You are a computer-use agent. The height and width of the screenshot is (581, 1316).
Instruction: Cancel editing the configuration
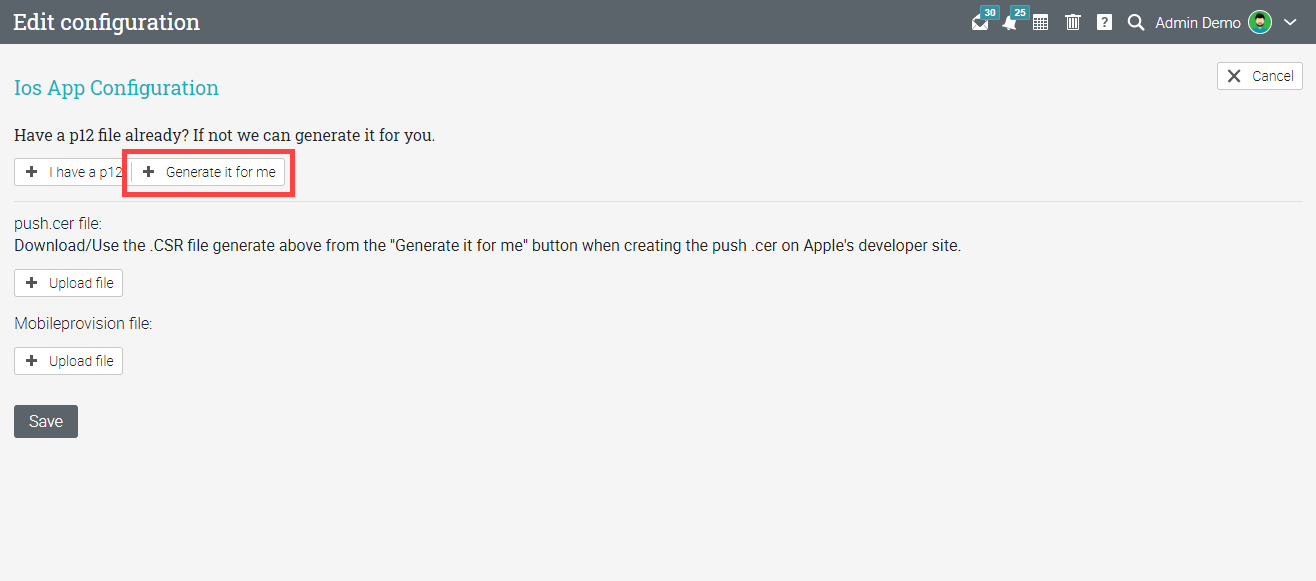1260,76
